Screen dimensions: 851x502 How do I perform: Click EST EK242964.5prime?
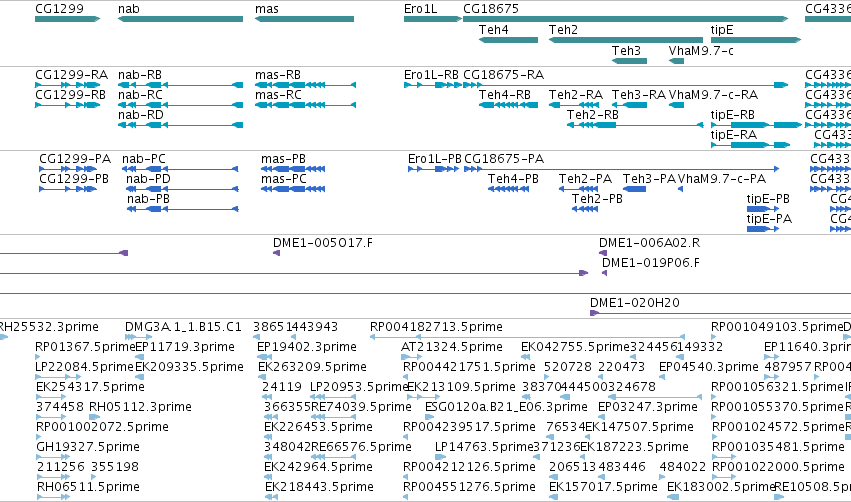pyautogui.click(x=319, y=467)
